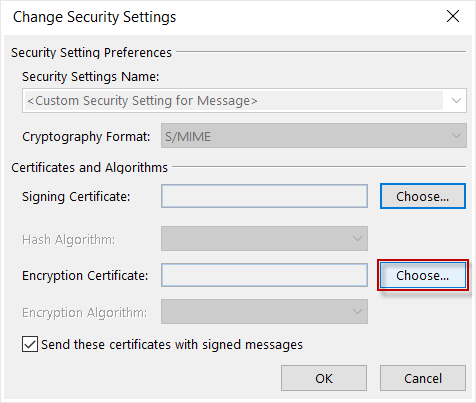Open the Security Settings Name dropdown

pos(244,100)
